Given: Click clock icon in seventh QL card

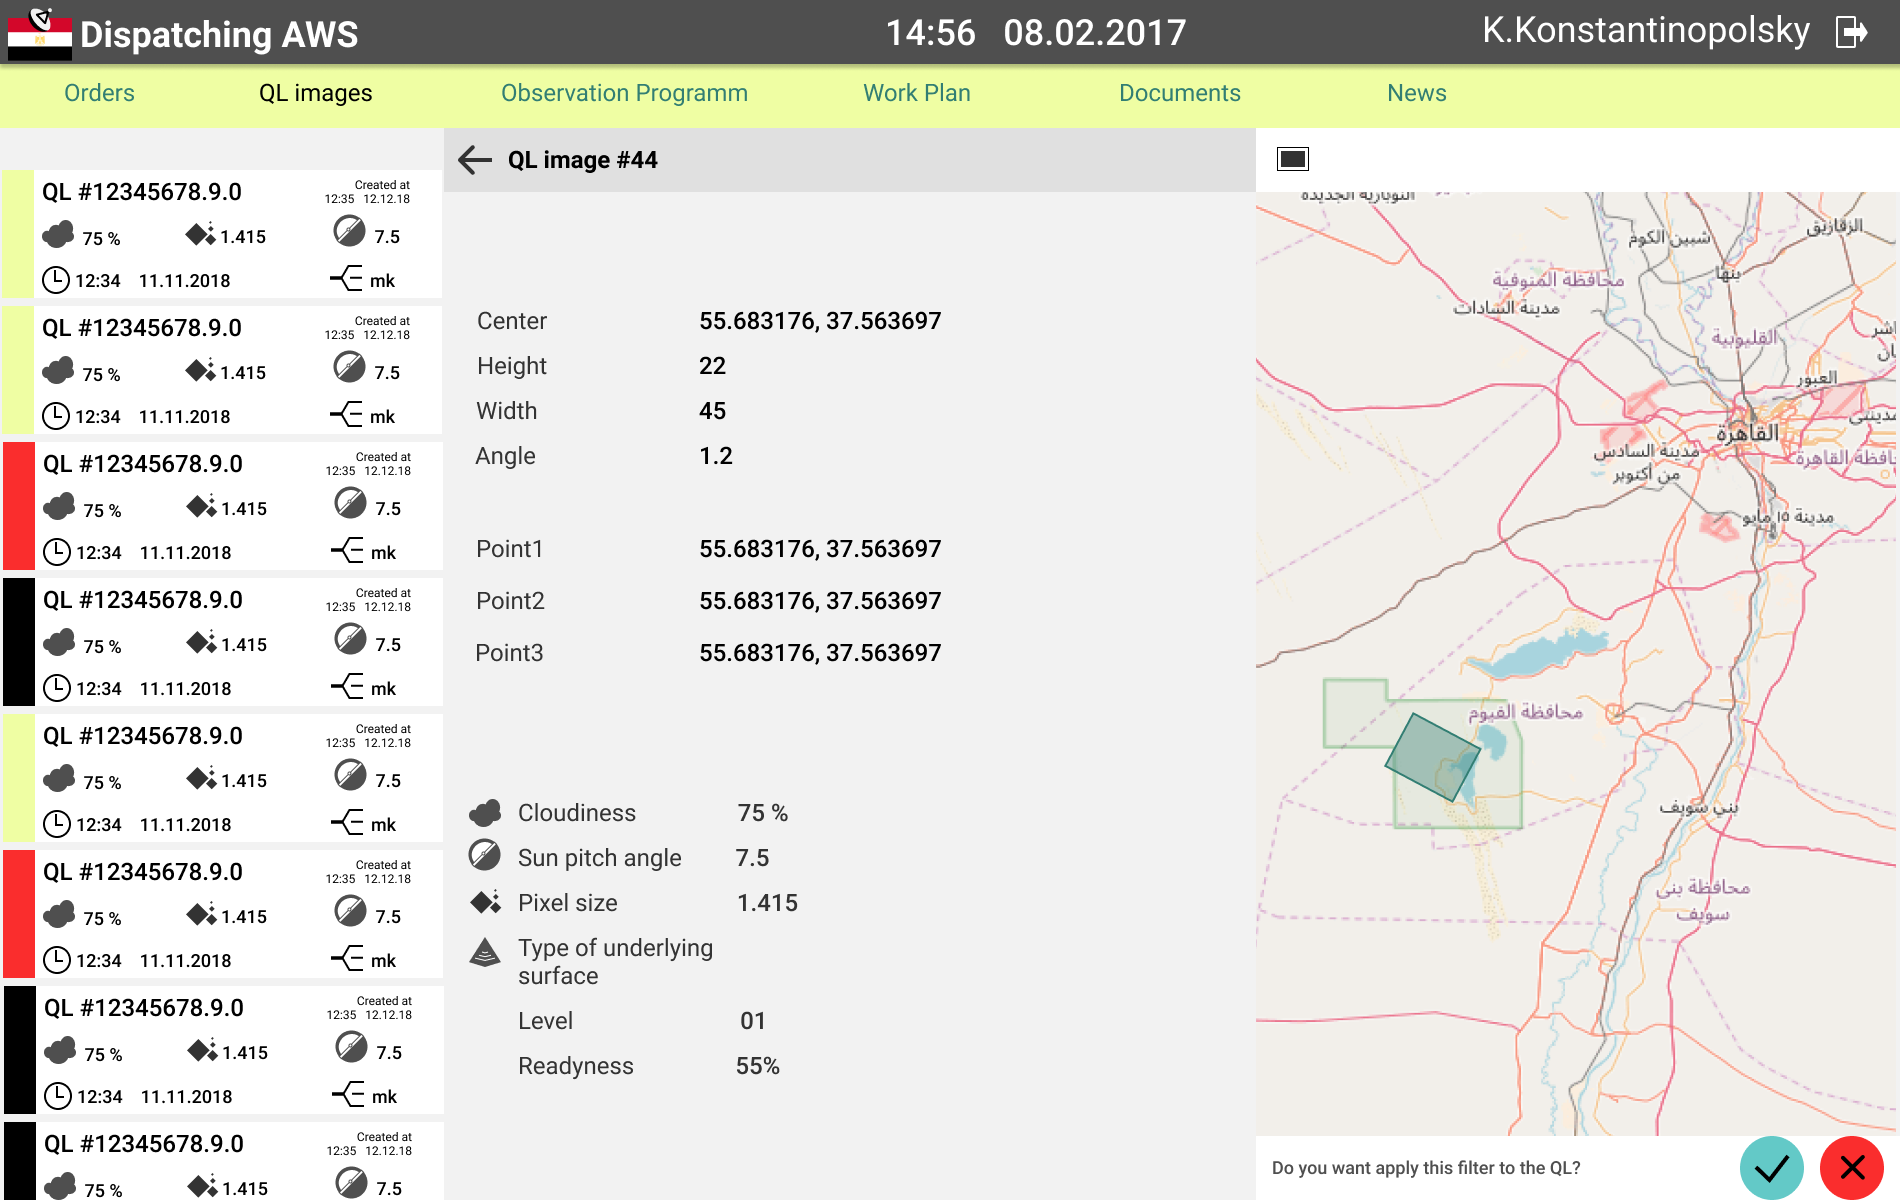Looking at the screenshot, I should tap(58, 1096).
